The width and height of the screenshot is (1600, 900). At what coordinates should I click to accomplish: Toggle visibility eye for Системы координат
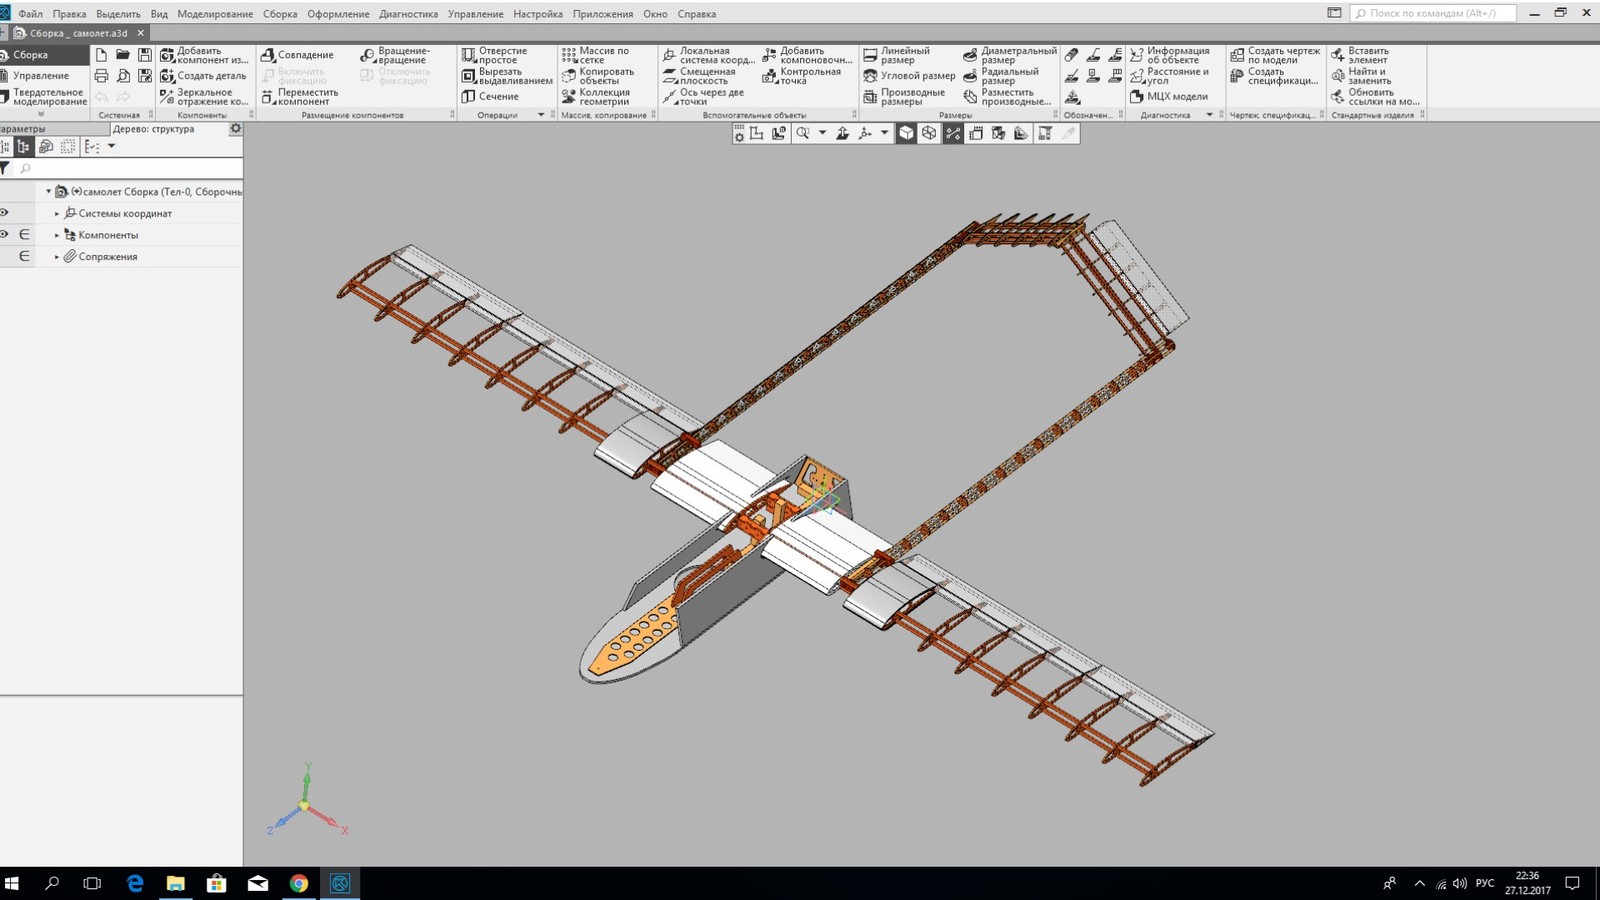(x=5, y=213)
